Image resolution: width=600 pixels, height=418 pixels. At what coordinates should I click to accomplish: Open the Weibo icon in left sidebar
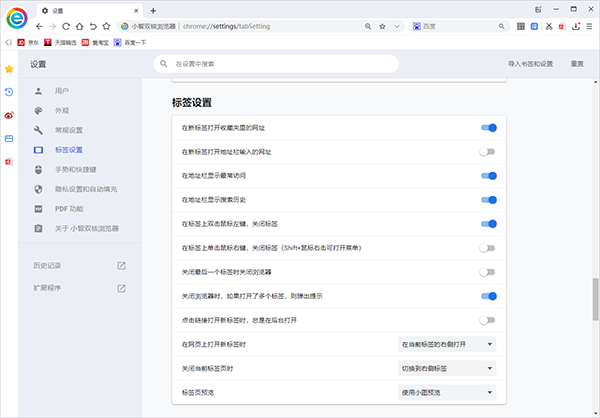click(9, 115)
